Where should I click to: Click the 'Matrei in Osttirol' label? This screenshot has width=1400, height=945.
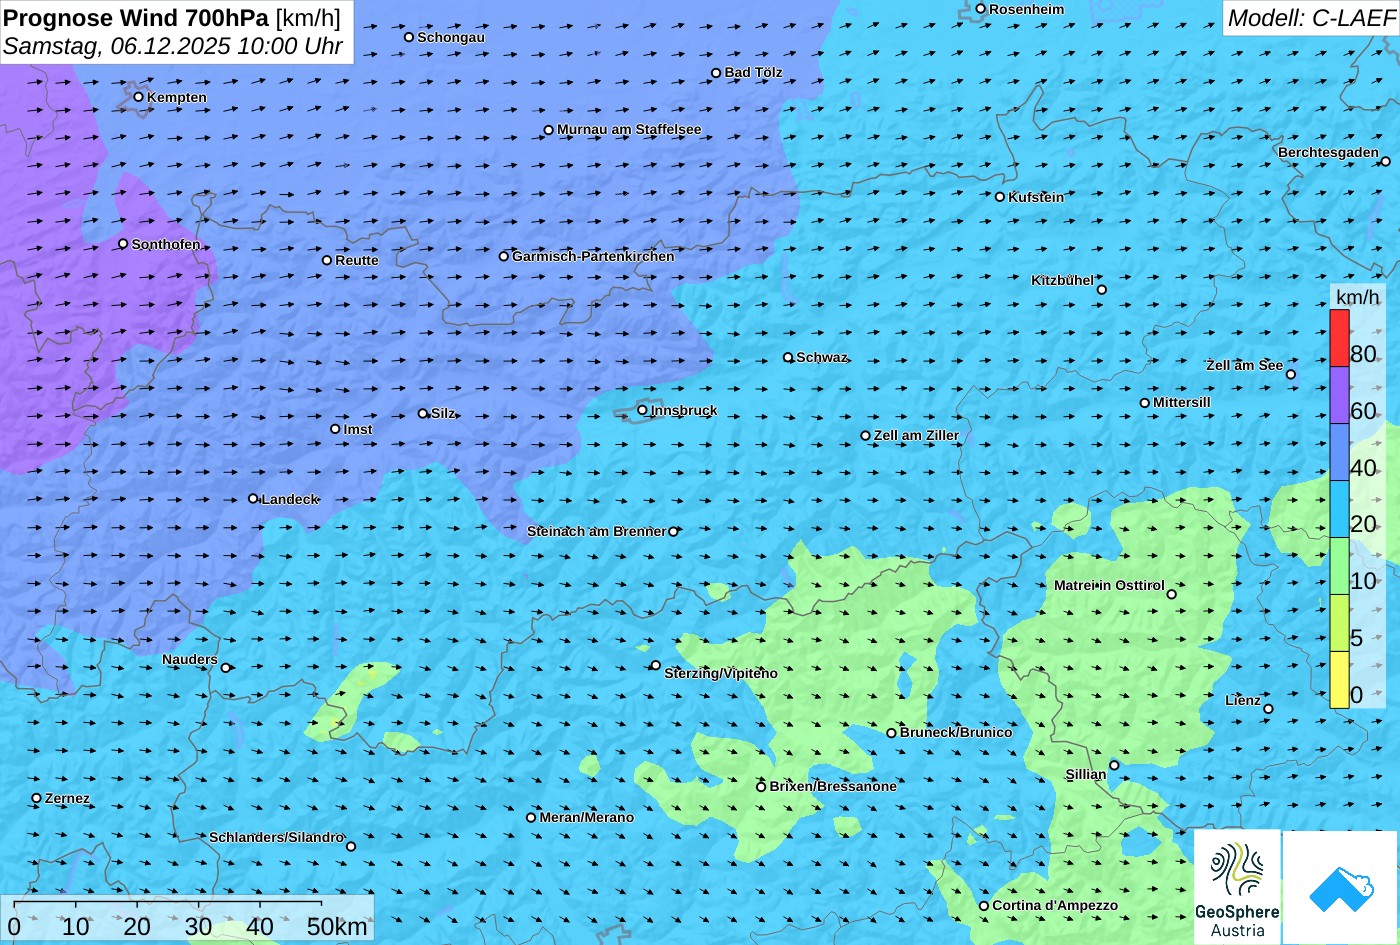[1109, 585]
